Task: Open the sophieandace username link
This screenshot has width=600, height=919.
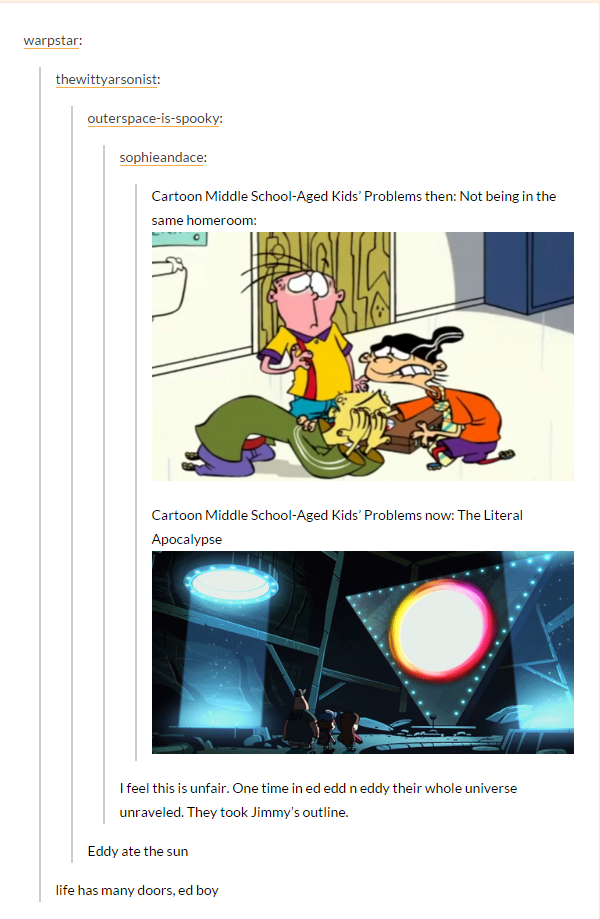Action: pyautogui.click(x=162, y=158)
